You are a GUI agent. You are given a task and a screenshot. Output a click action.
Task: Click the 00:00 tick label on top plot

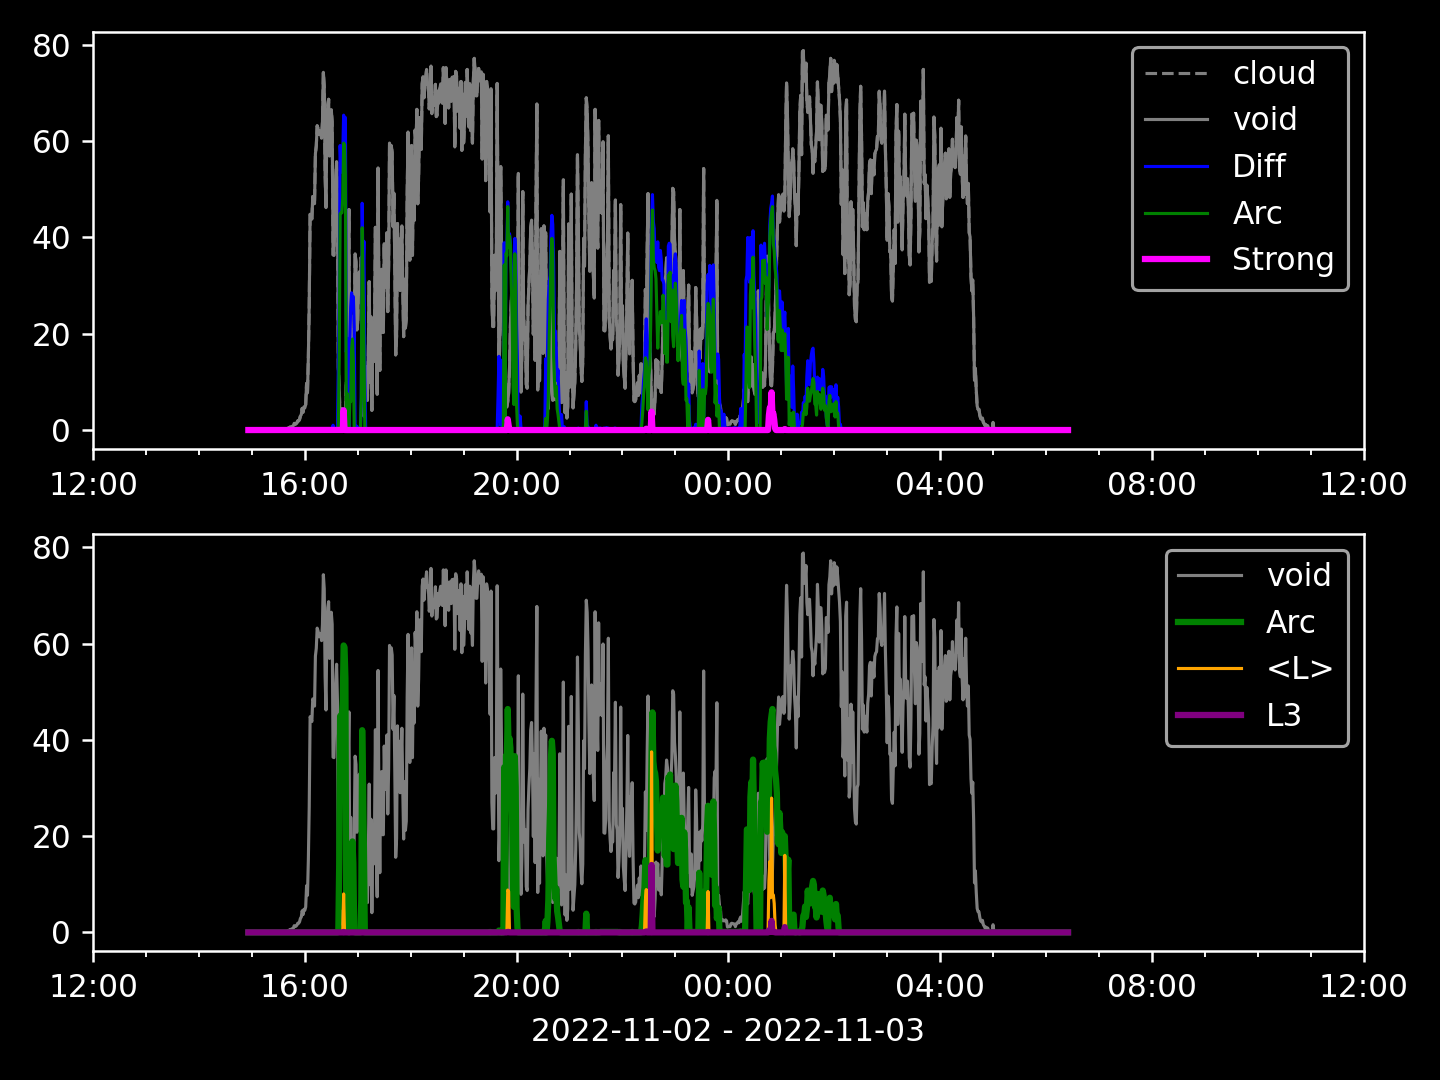(x=728, y=485)
